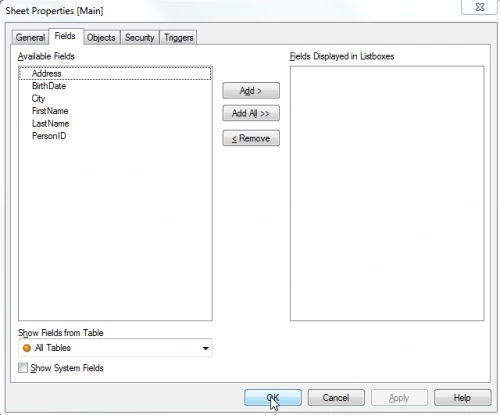Confirm with the OK button
The width and height of the screenshot is (500, 415).
pyautogui.click(x=273, y=398)
